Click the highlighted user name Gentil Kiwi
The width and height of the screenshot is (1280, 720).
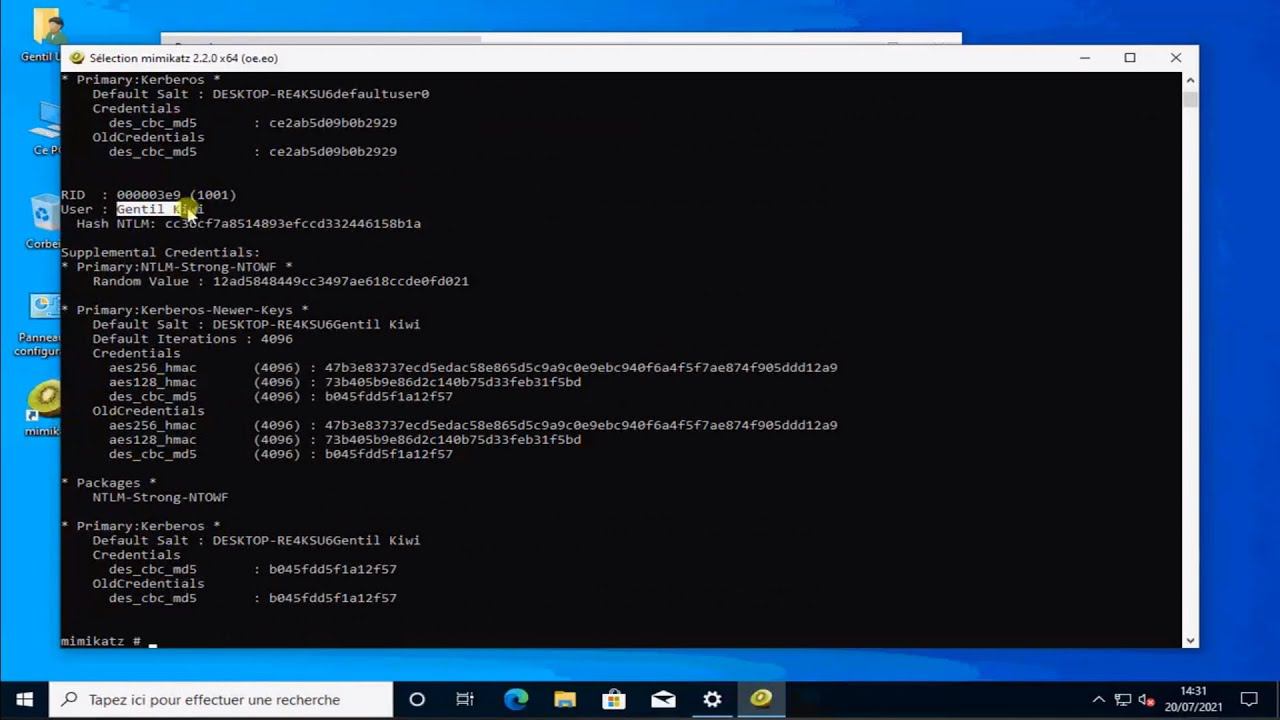click(x=160, y=209)
